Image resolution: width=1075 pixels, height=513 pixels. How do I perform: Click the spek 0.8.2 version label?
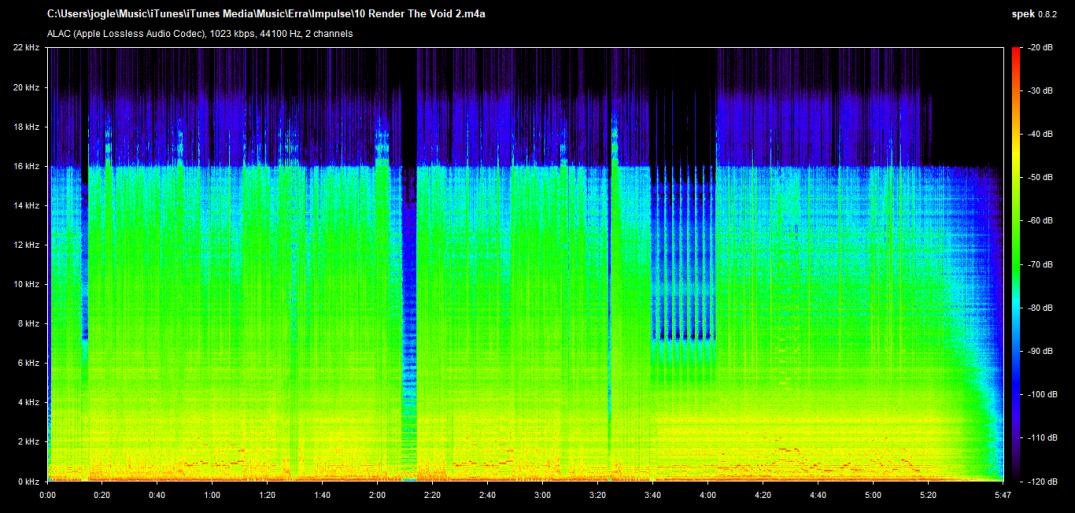(x=1043, y=14)
